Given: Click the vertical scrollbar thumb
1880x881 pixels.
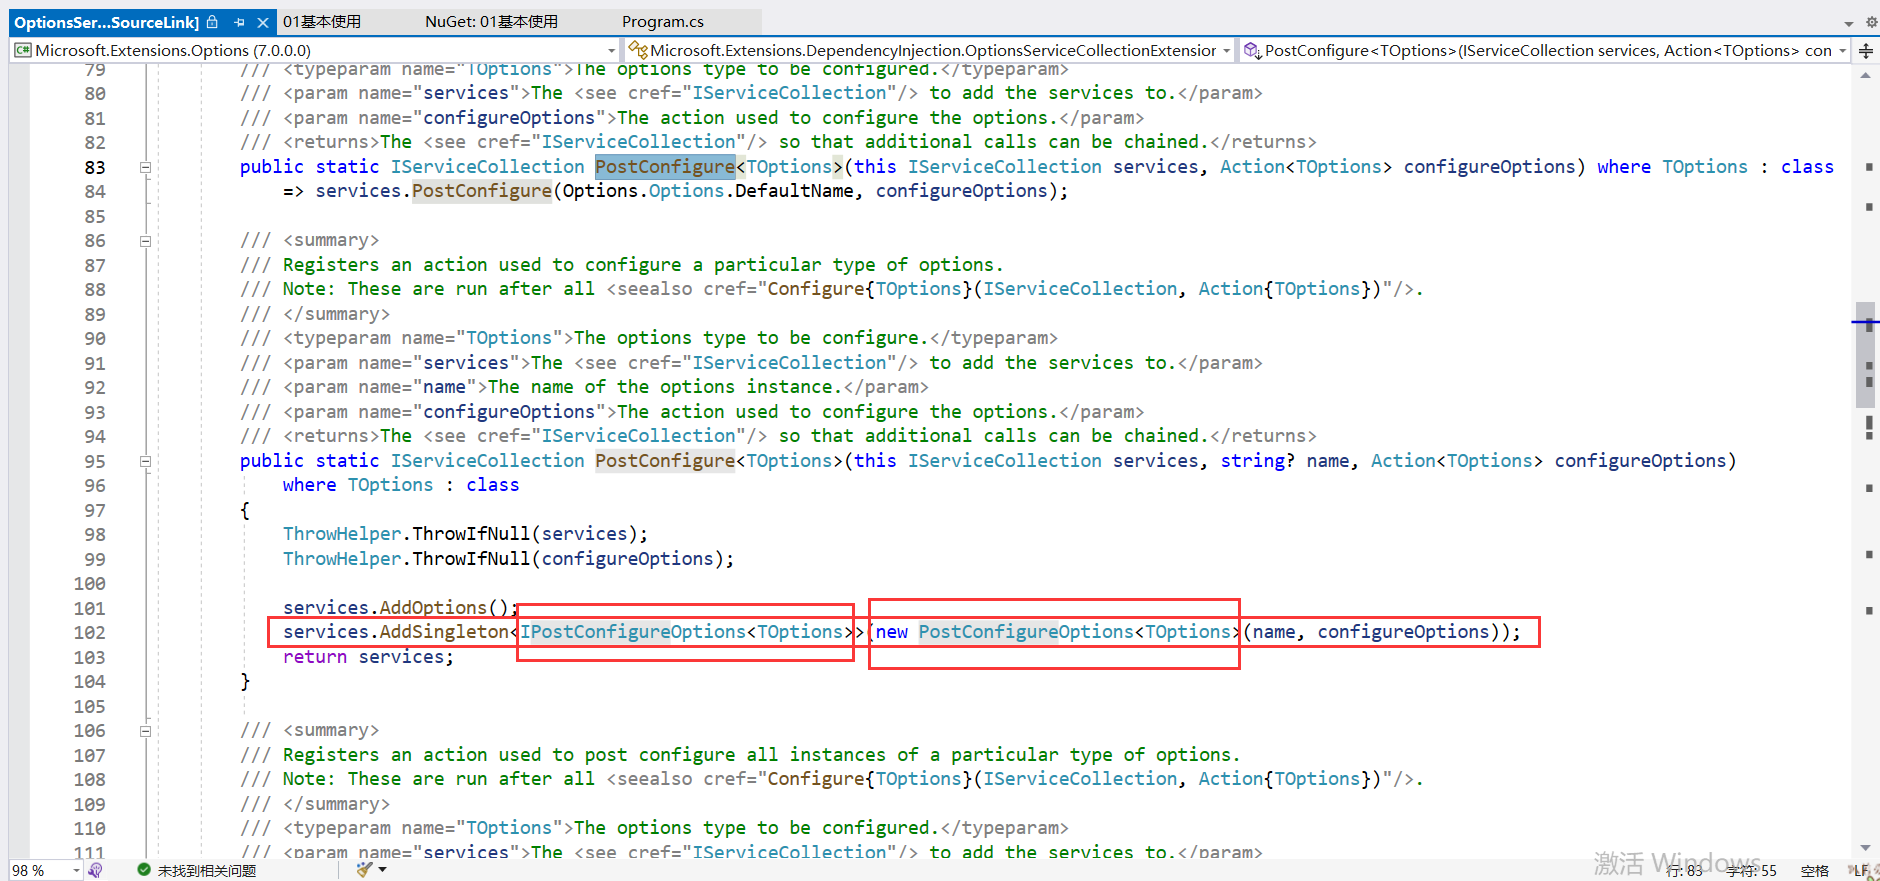Looking at the screenshot, I should pos(1865,355).
